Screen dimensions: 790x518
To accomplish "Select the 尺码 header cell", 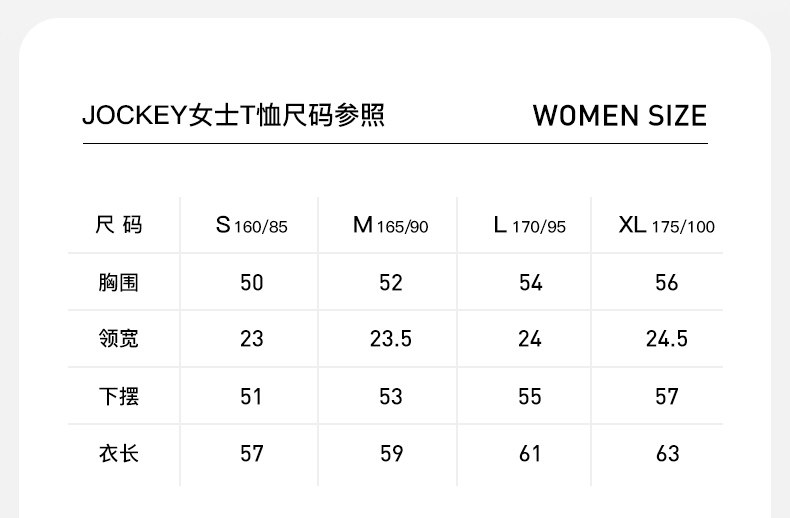I will [x=119, y=225].
